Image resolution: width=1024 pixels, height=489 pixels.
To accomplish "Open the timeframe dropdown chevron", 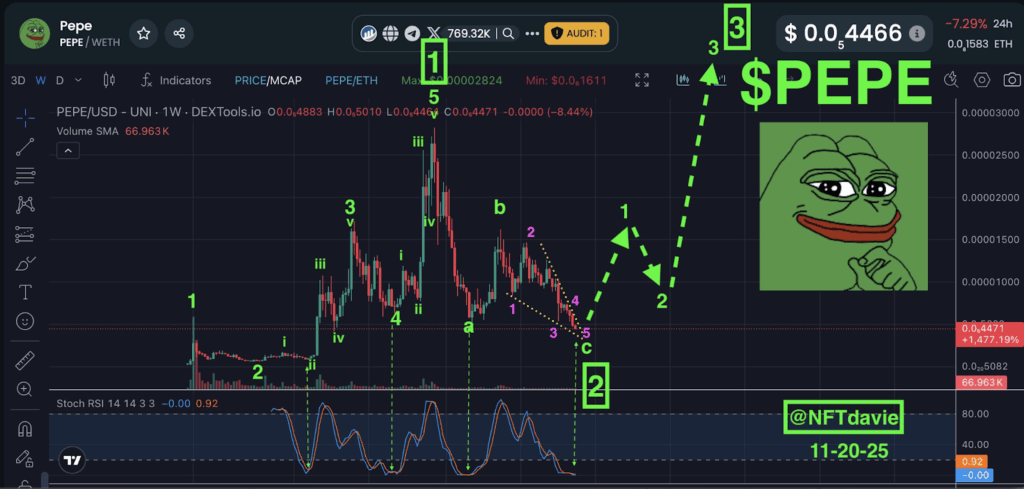I will point(78,80).
